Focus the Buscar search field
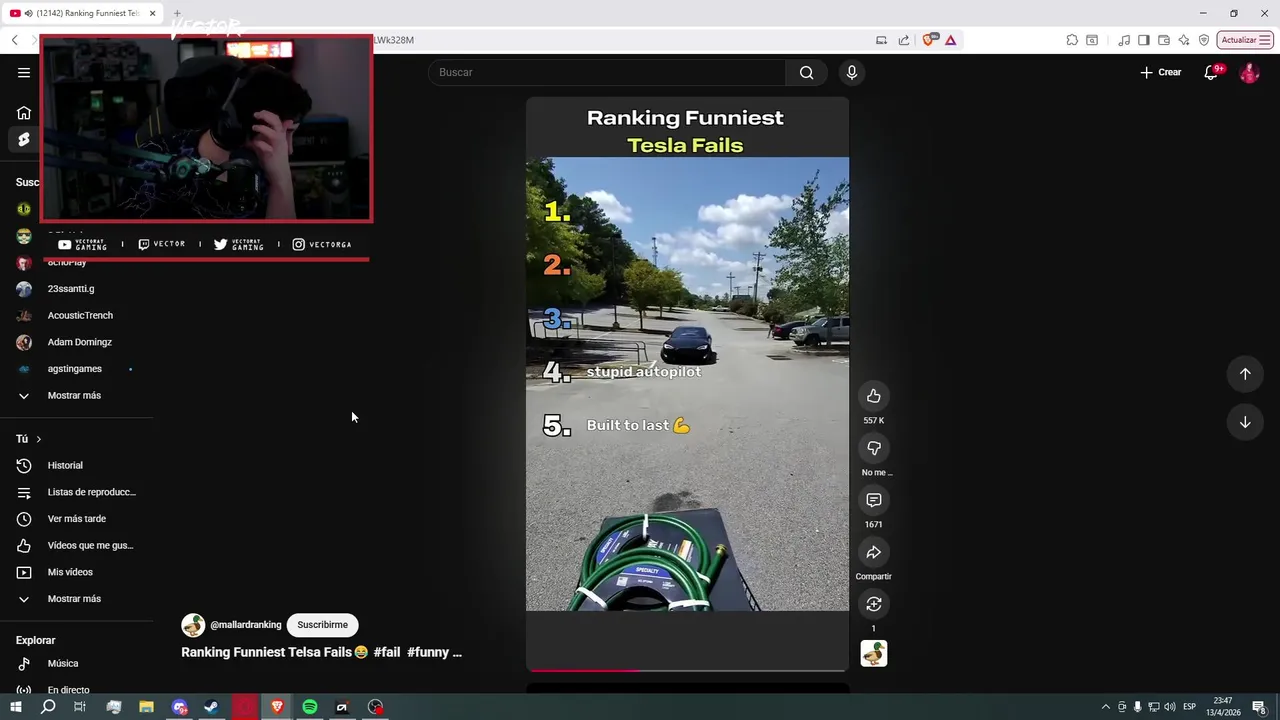This screenshot has height=720, width=1280. point(608,72)
